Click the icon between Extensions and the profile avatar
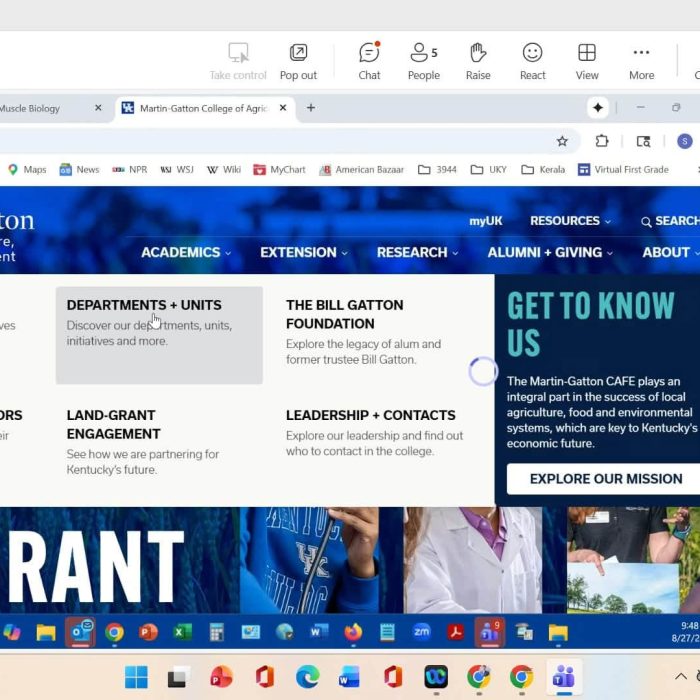Viewport: 700px width, 700px height. pos(643,142)
